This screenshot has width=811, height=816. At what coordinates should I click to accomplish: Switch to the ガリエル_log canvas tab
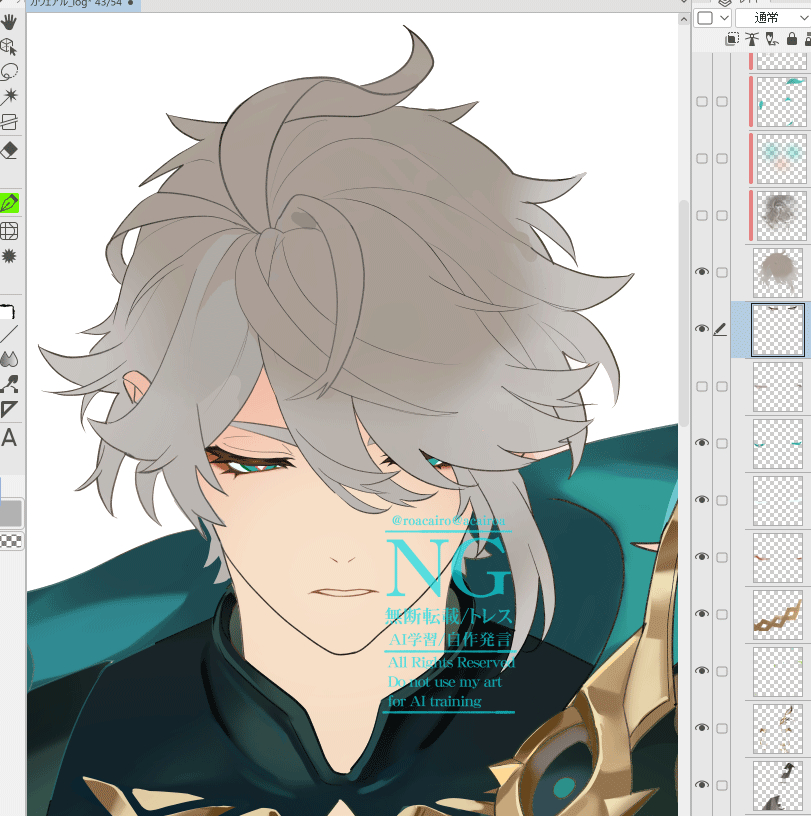70,5
